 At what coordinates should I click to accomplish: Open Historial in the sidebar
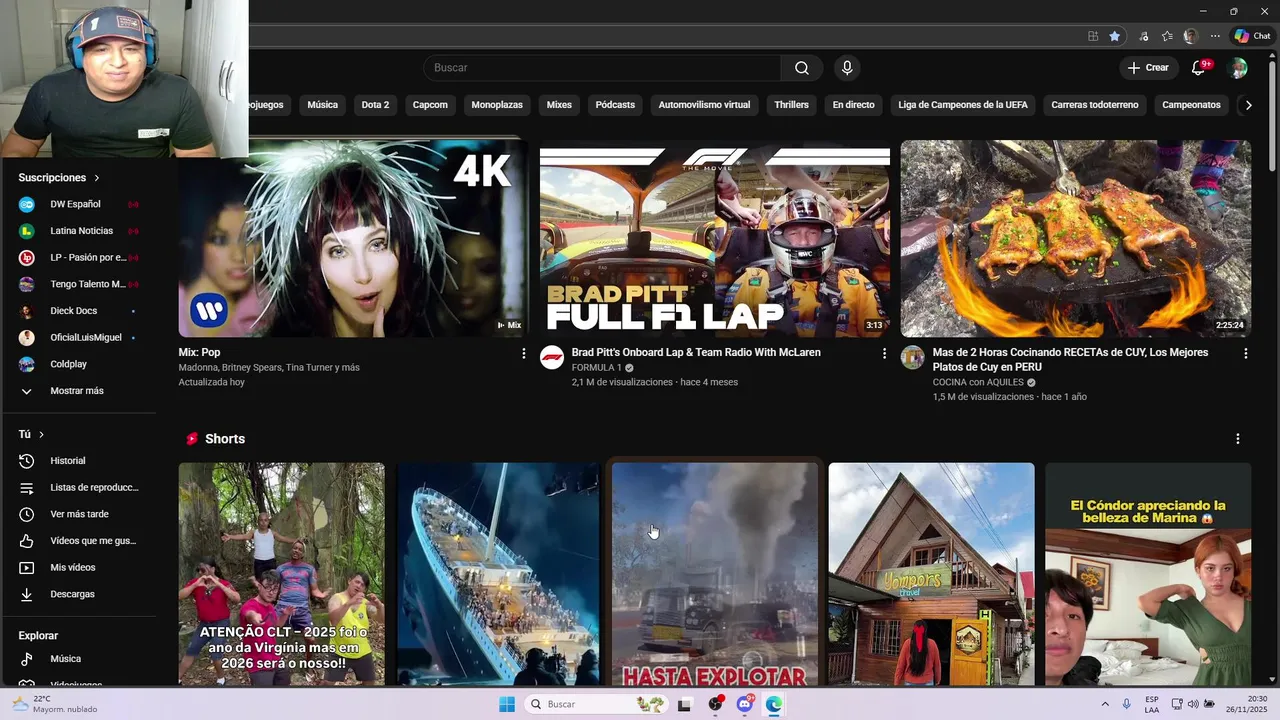[x=80, y=461]
